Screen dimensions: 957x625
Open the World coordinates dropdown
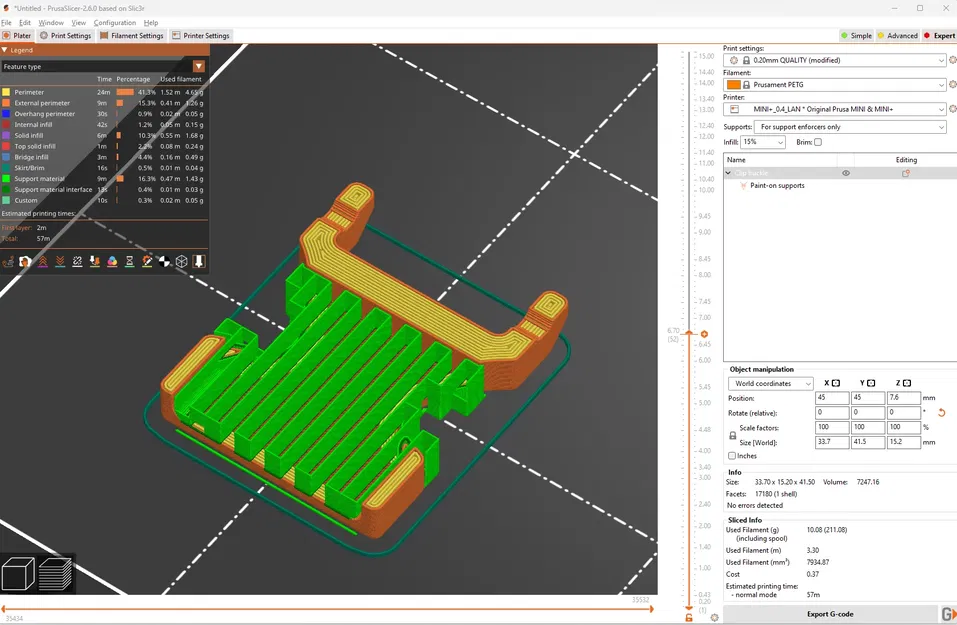point(770,384)
